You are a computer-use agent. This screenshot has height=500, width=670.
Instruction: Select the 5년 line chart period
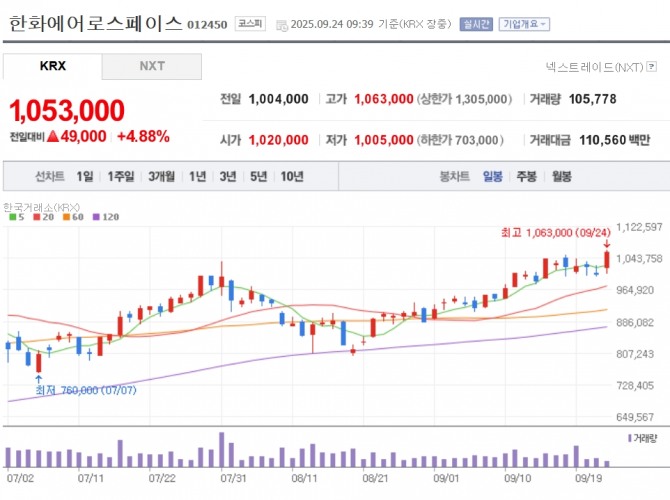pos(259,176)
